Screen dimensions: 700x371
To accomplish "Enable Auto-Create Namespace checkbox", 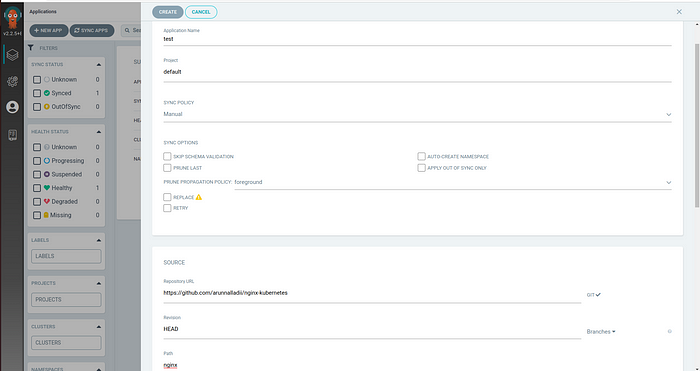I will [x=421, y=156].
